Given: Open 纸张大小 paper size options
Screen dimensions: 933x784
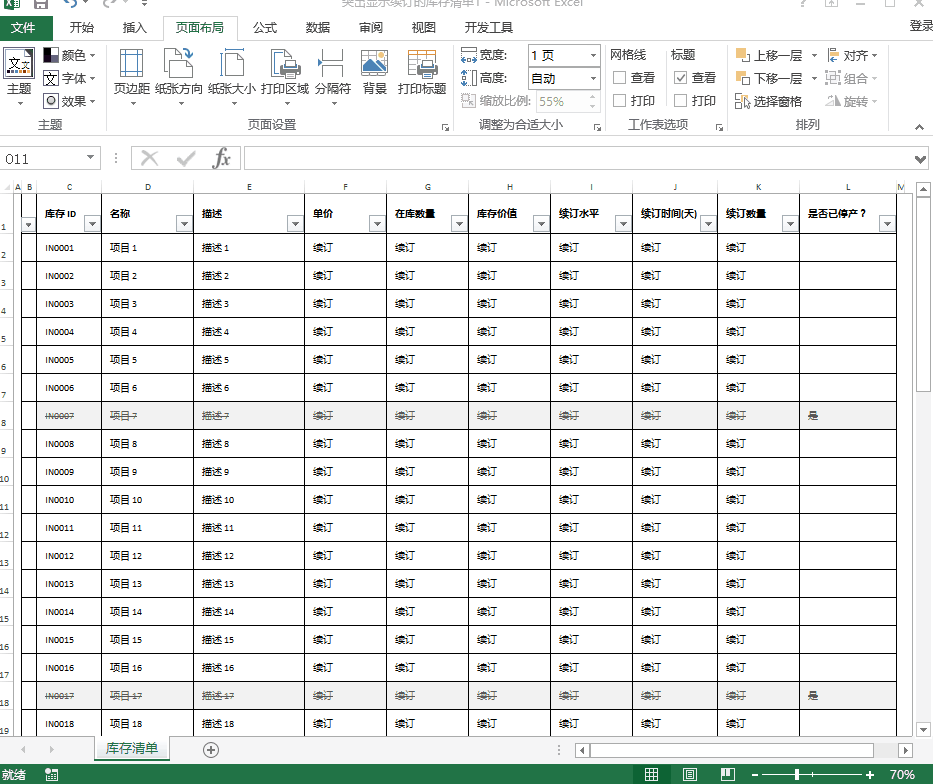Looking at the screenshot, I should click(x=231, y=77).
